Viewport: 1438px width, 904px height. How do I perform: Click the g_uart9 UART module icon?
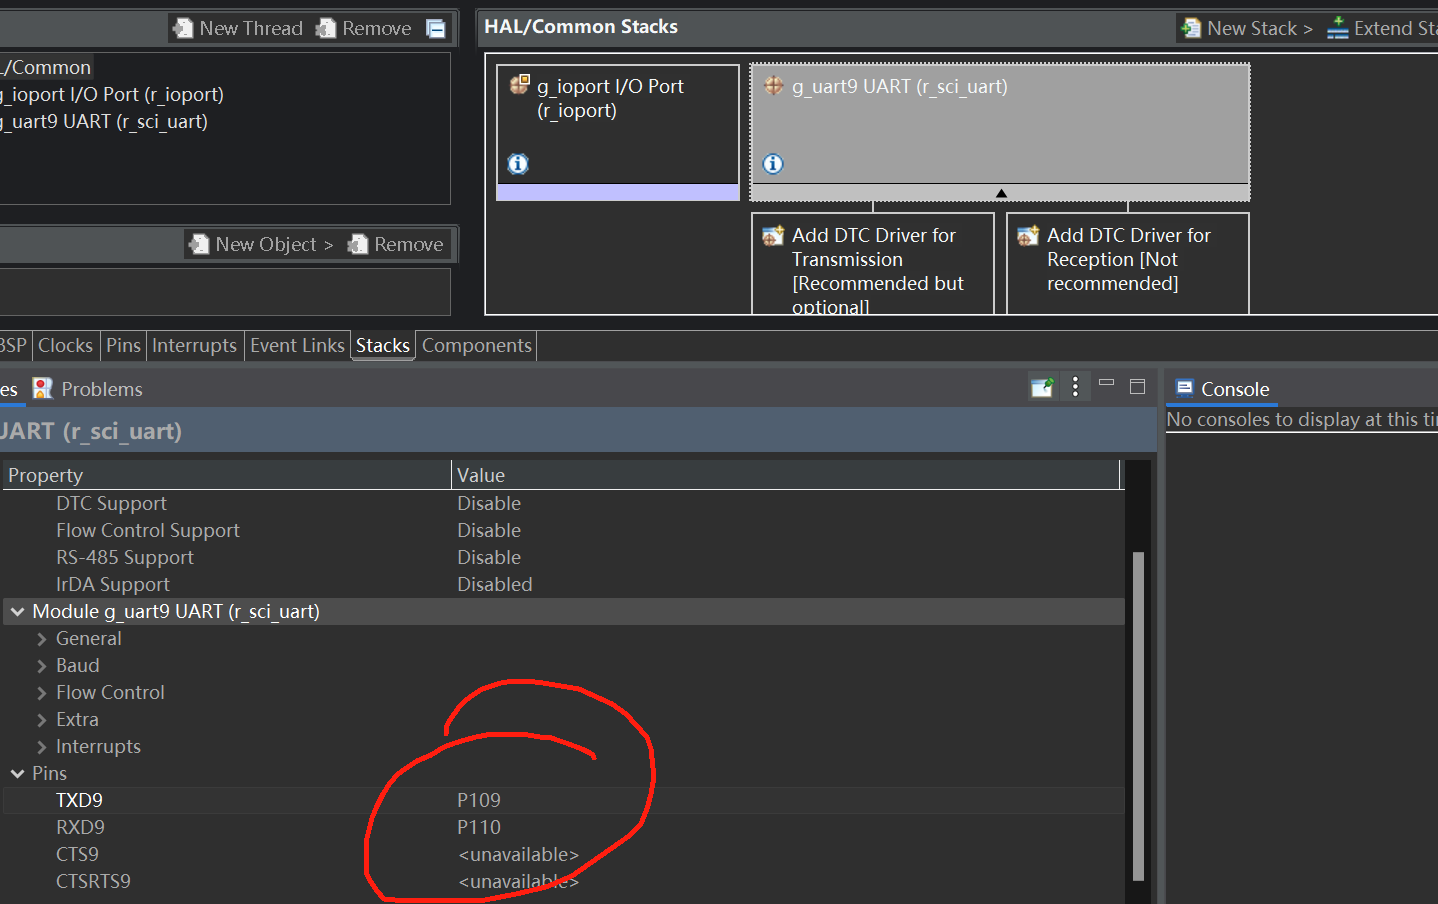pos(774,86)
